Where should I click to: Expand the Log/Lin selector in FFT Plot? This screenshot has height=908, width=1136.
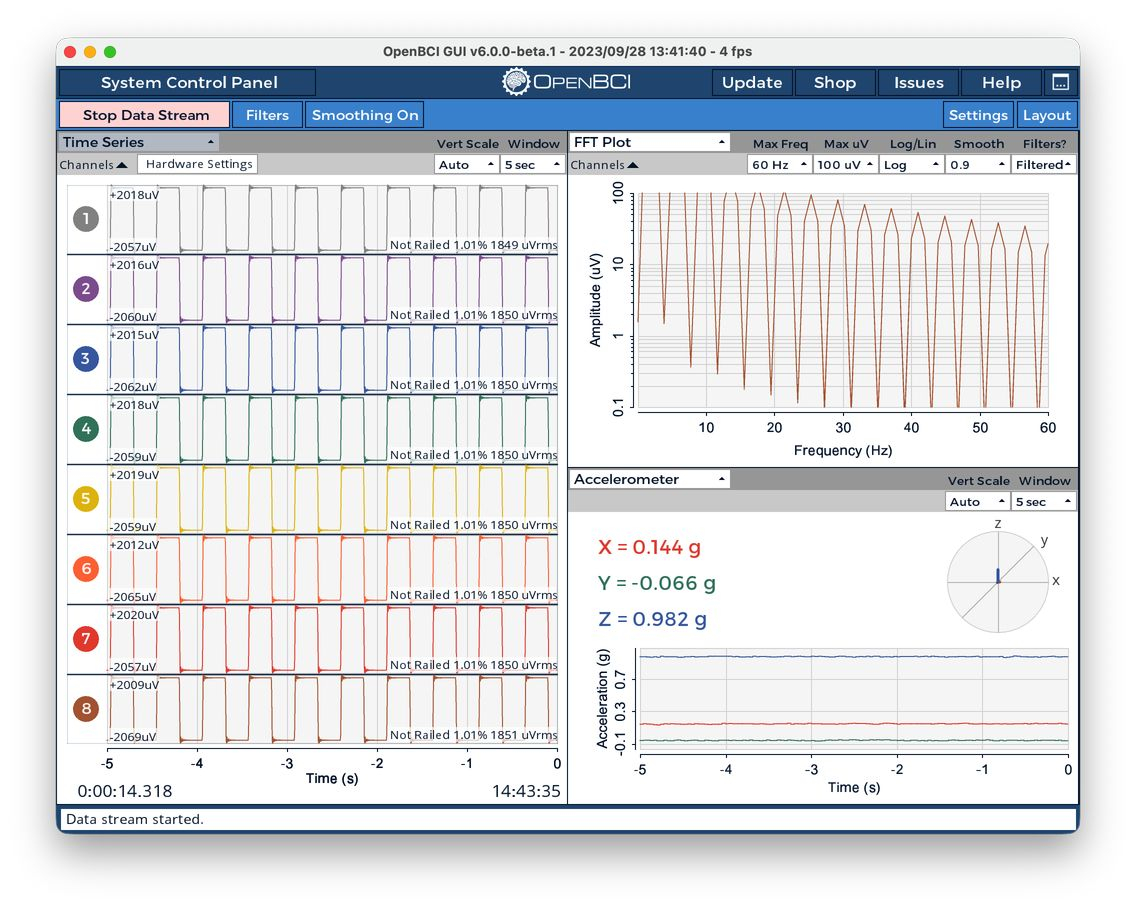point(911,164)
